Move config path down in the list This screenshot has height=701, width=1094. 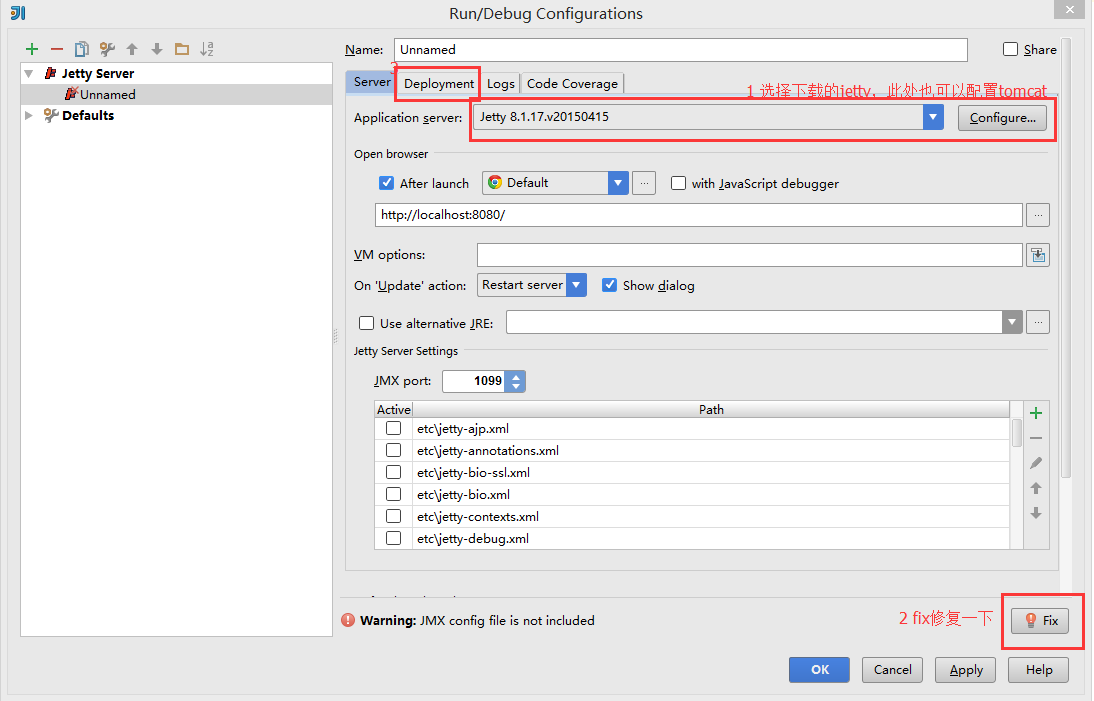coord(1036,513)
